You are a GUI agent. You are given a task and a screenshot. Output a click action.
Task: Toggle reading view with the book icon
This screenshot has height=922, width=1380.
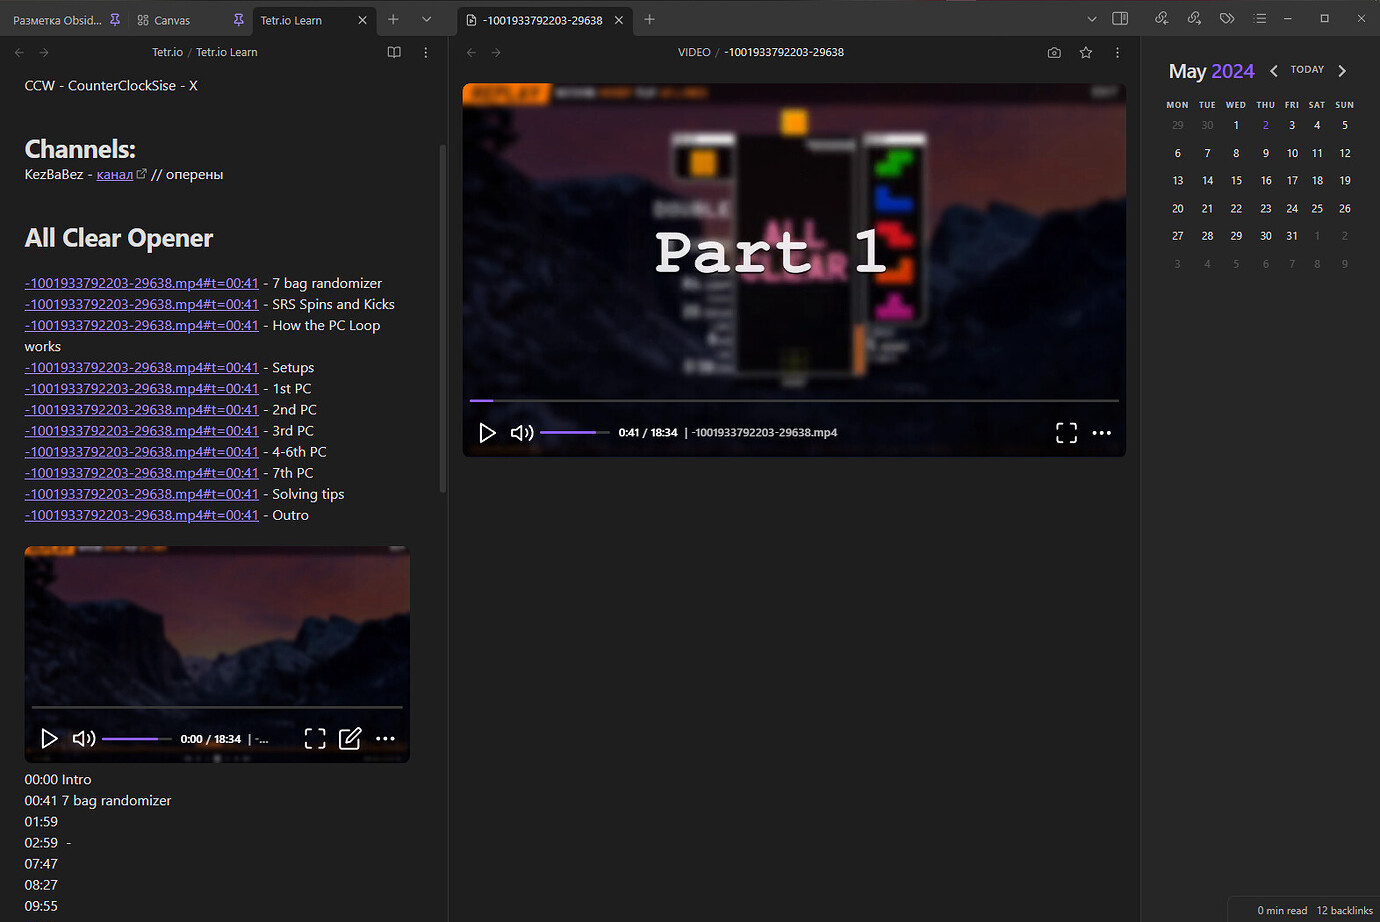[x=394, y=53]
